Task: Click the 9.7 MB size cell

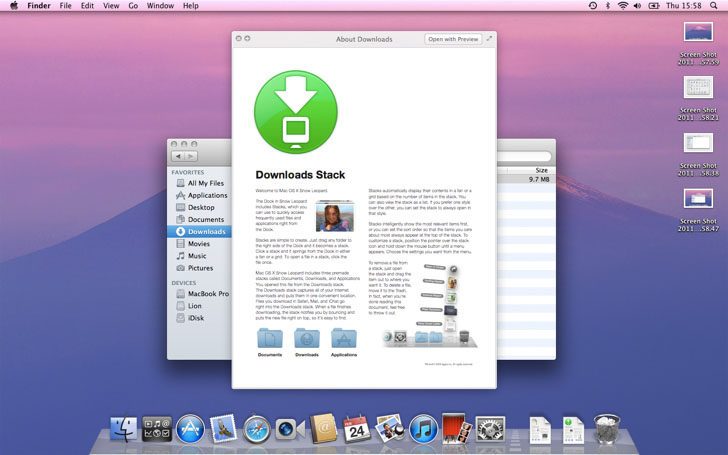Action: click(539, 179)
